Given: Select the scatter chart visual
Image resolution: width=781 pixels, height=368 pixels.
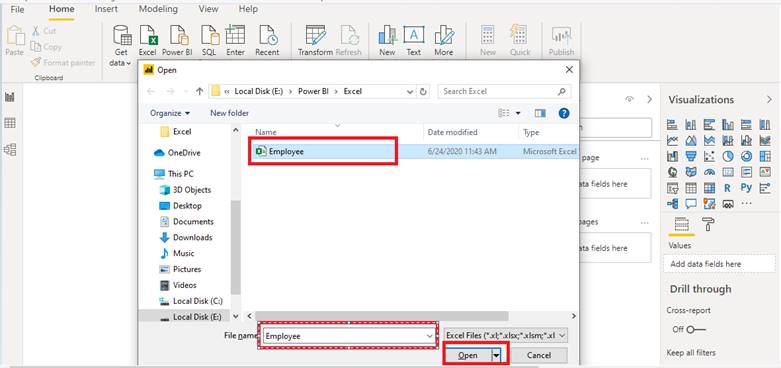Looking at the screenshot, I should coord(709,156).
